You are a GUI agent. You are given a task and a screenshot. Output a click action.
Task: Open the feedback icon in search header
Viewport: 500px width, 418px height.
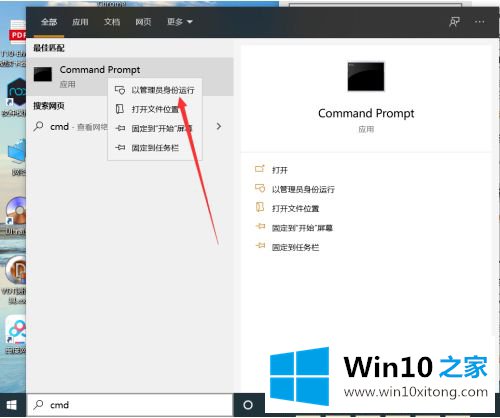coord(454,22)
